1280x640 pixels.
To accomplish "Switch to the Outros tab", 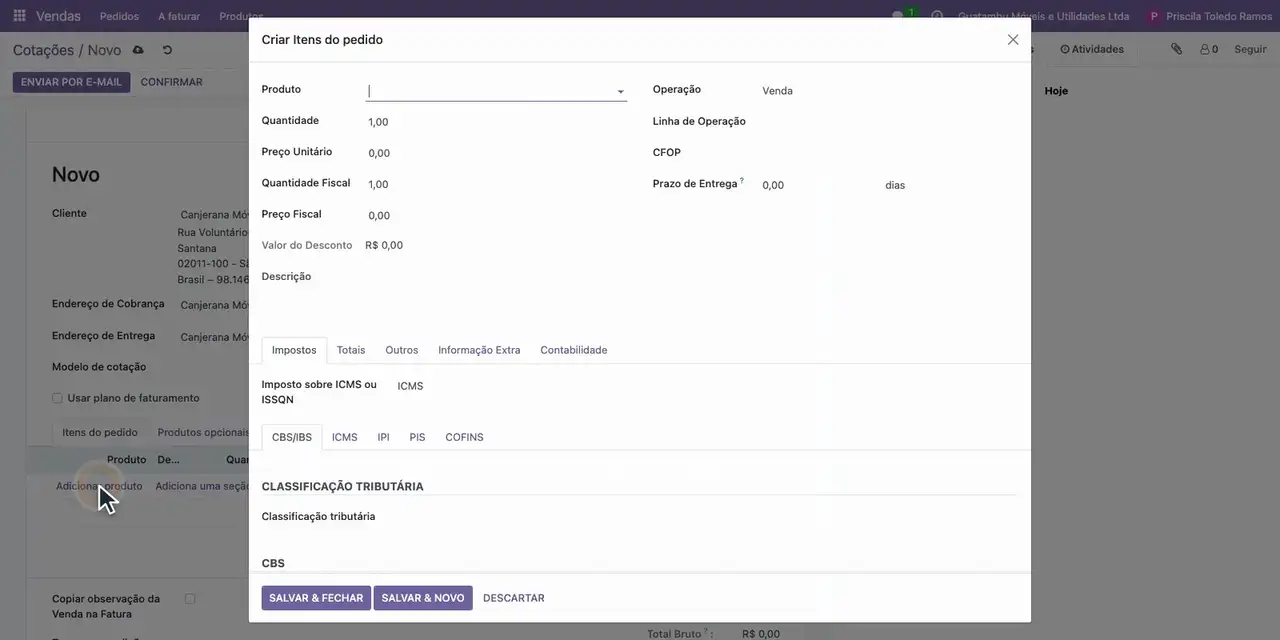I will pos(402,350).
